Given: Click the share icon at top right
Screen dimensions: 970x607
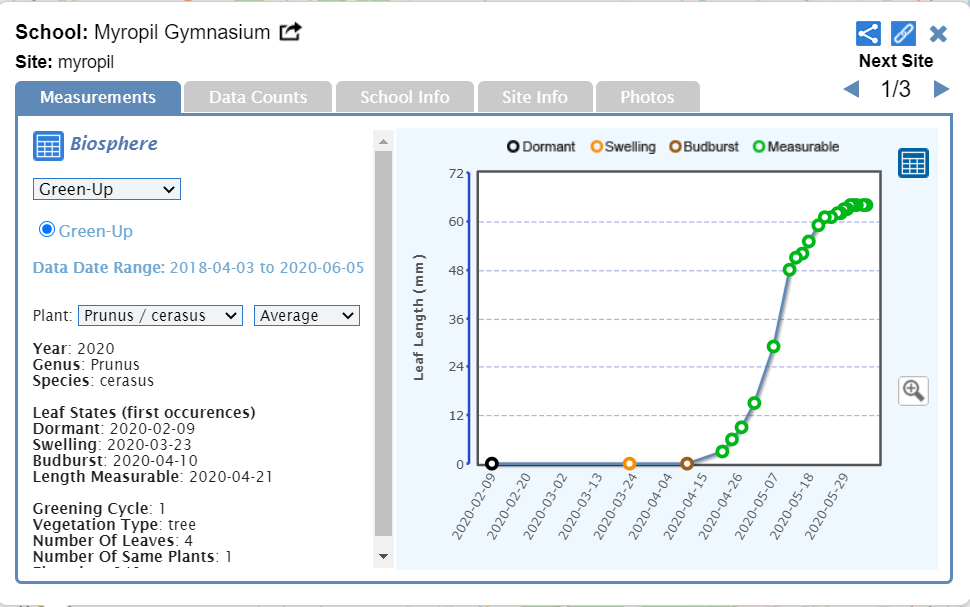Looking at the screenshot, I should pyautogui.click(x=868, y=33).
